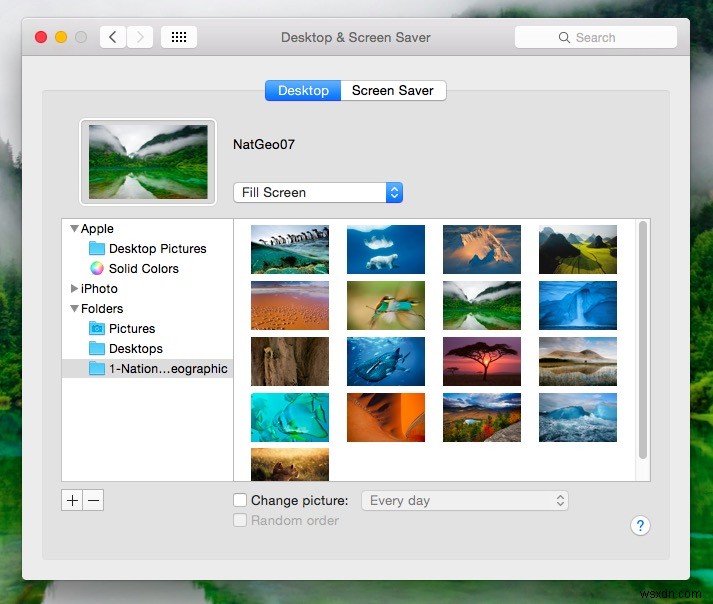Choose the golden grass animal wallpaper

pyautogui.click(x=290, y=464)
